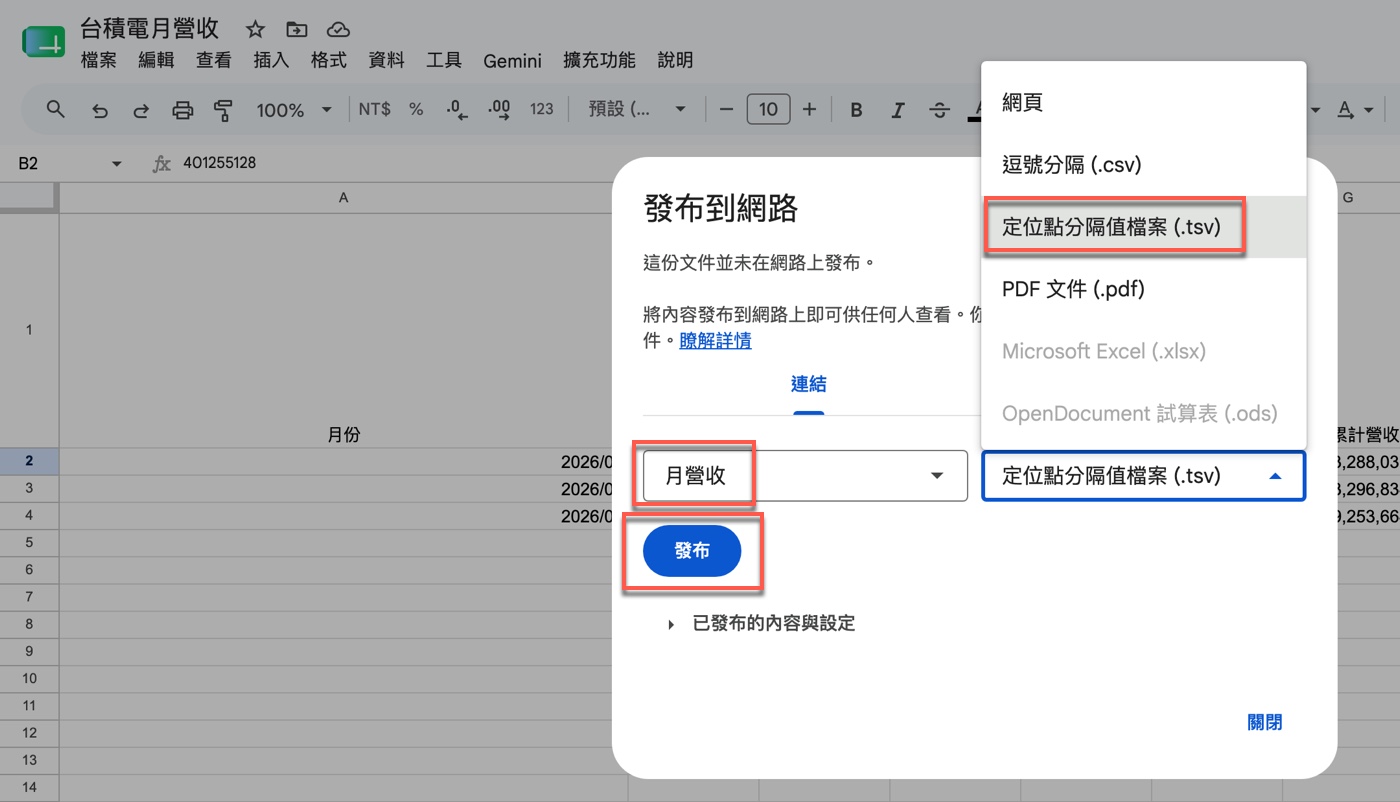Open the 資料 menu
Image resolution: width=1400 pixels, height=802 pixels.
point(386,60)
